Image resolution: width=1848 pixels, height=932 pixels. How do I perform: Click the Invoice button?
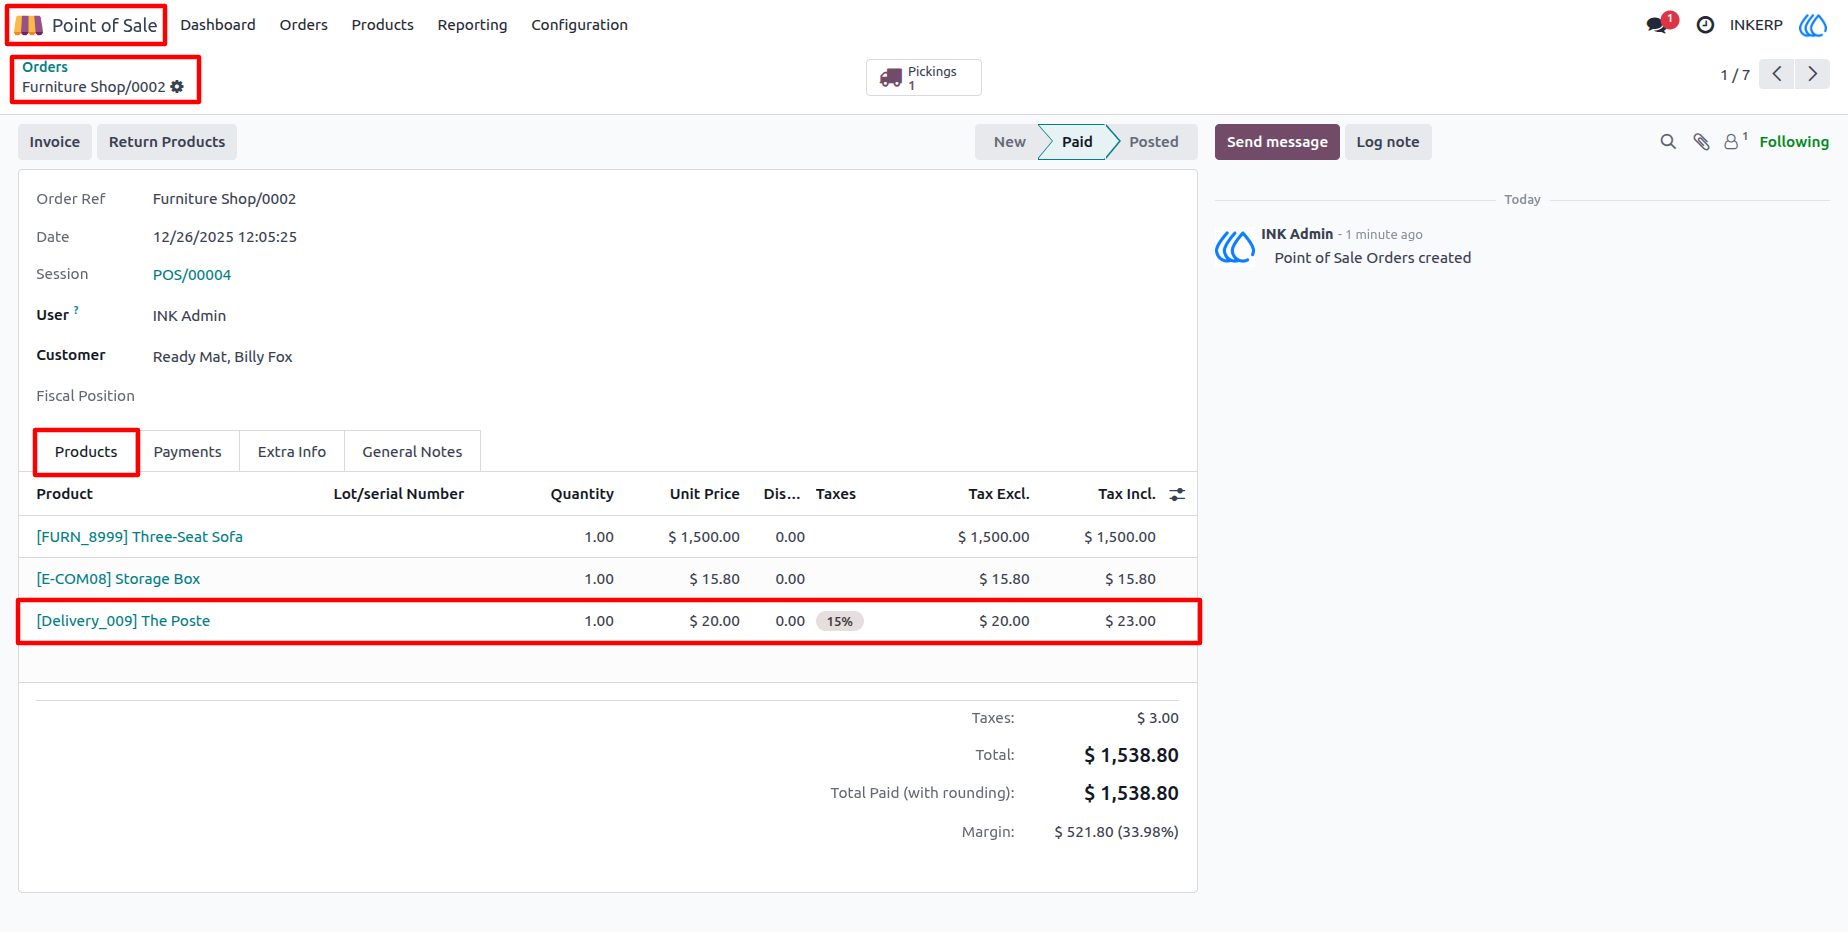point(55,142)
